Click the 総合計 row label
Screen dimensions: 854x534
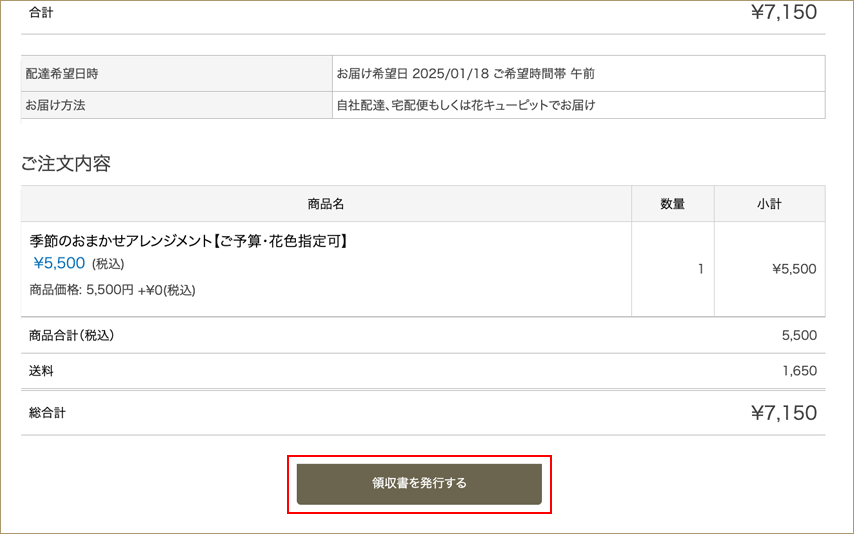pyautogui.click(x=47, y=413)
